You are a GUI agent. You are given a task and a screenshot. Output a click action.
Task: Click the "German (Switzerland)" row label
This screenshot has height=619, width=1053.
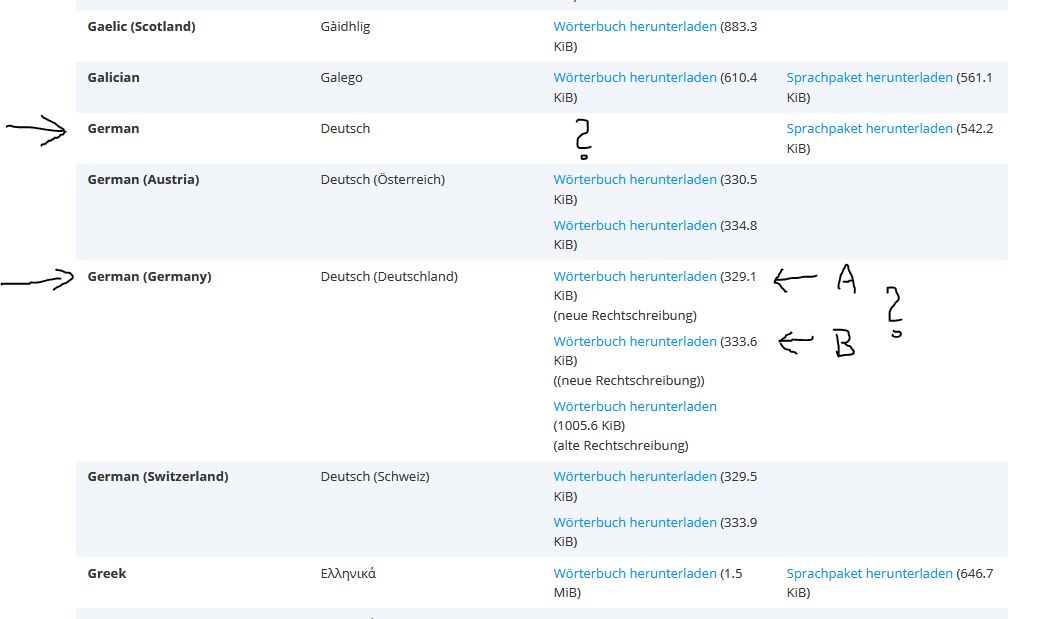[x=158, y=477]
